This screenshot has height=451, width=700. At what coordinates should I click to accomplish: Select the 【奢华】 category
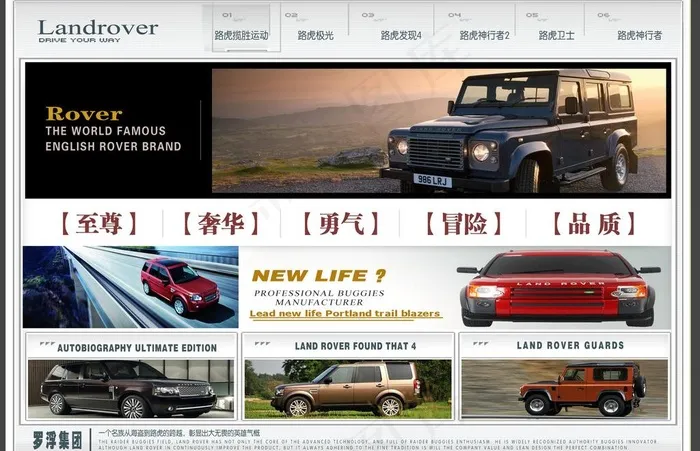point(221,224)
